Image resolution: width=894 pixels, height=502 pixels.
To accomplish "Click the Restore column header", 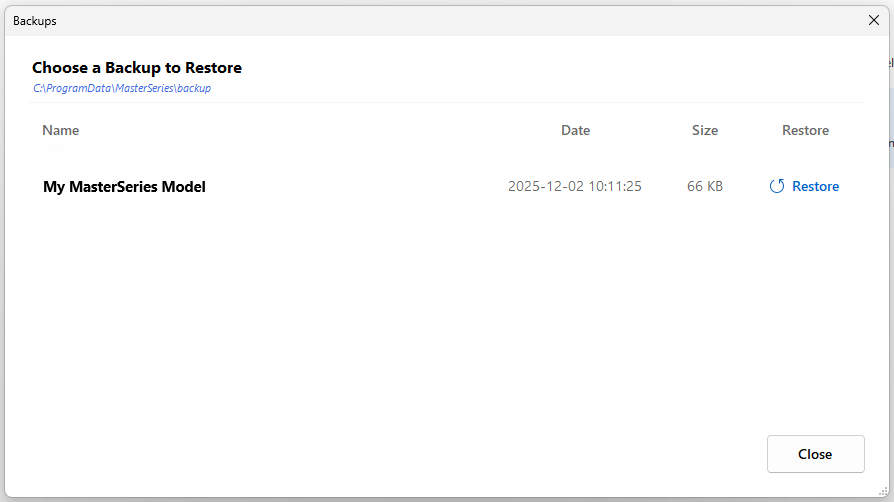I will click(805, 130).
